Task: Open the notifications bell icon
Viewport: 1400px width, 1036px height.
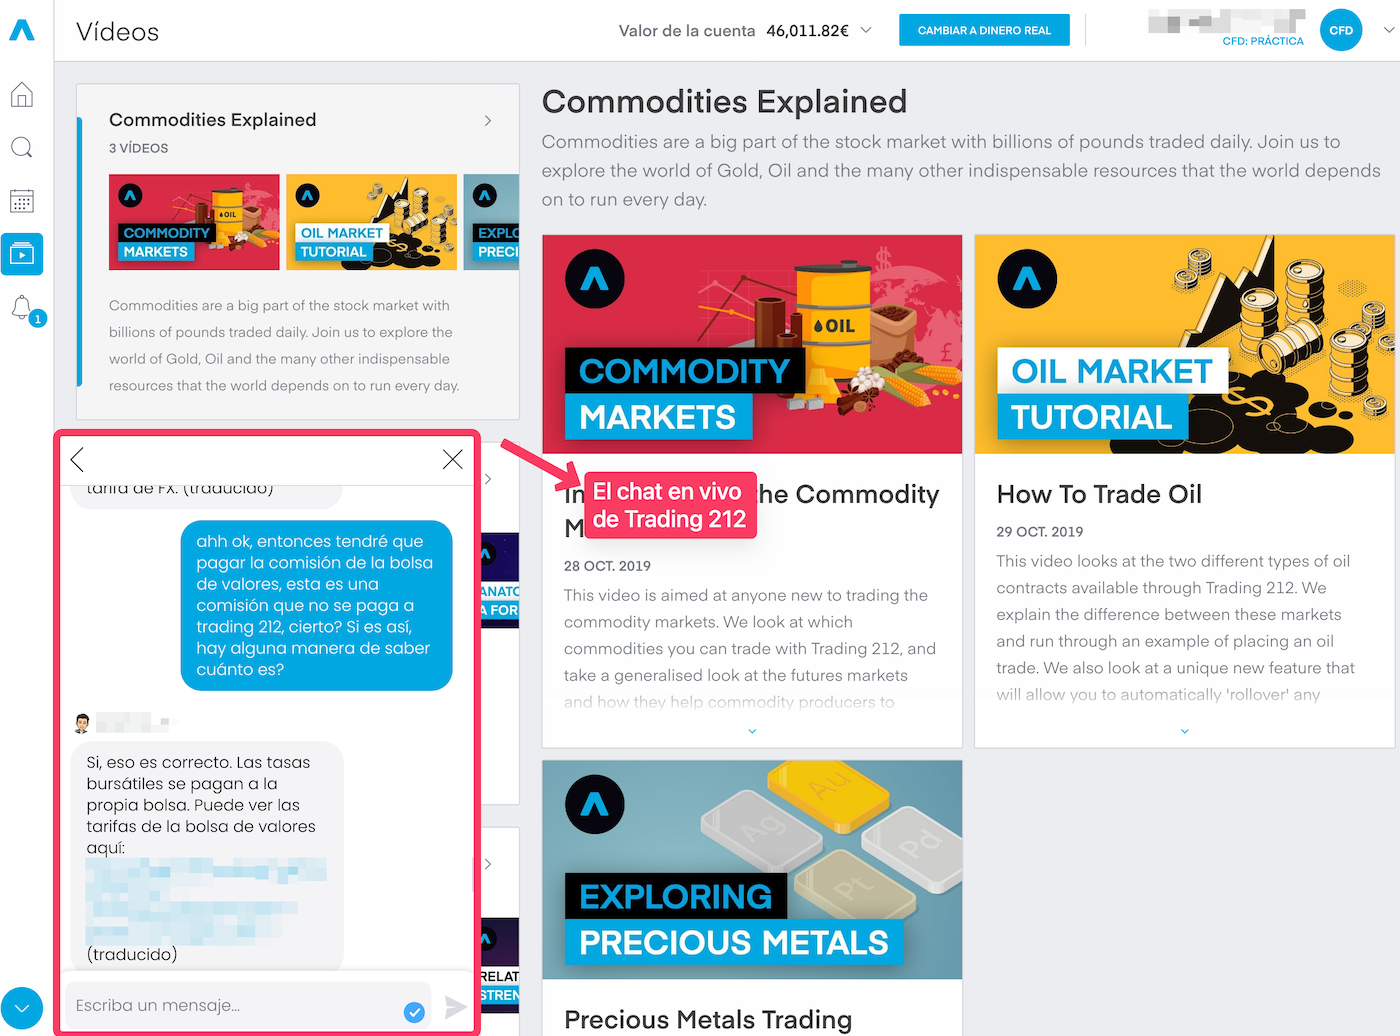Action: 21,307
